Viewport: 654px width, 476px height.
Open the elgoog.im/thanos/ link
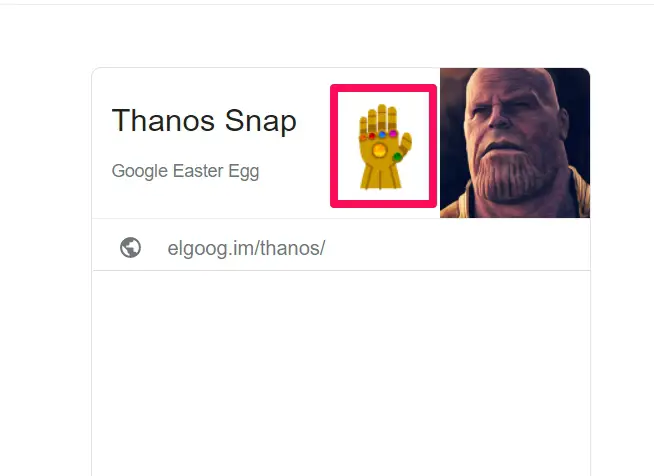click(x=246, y=248)
